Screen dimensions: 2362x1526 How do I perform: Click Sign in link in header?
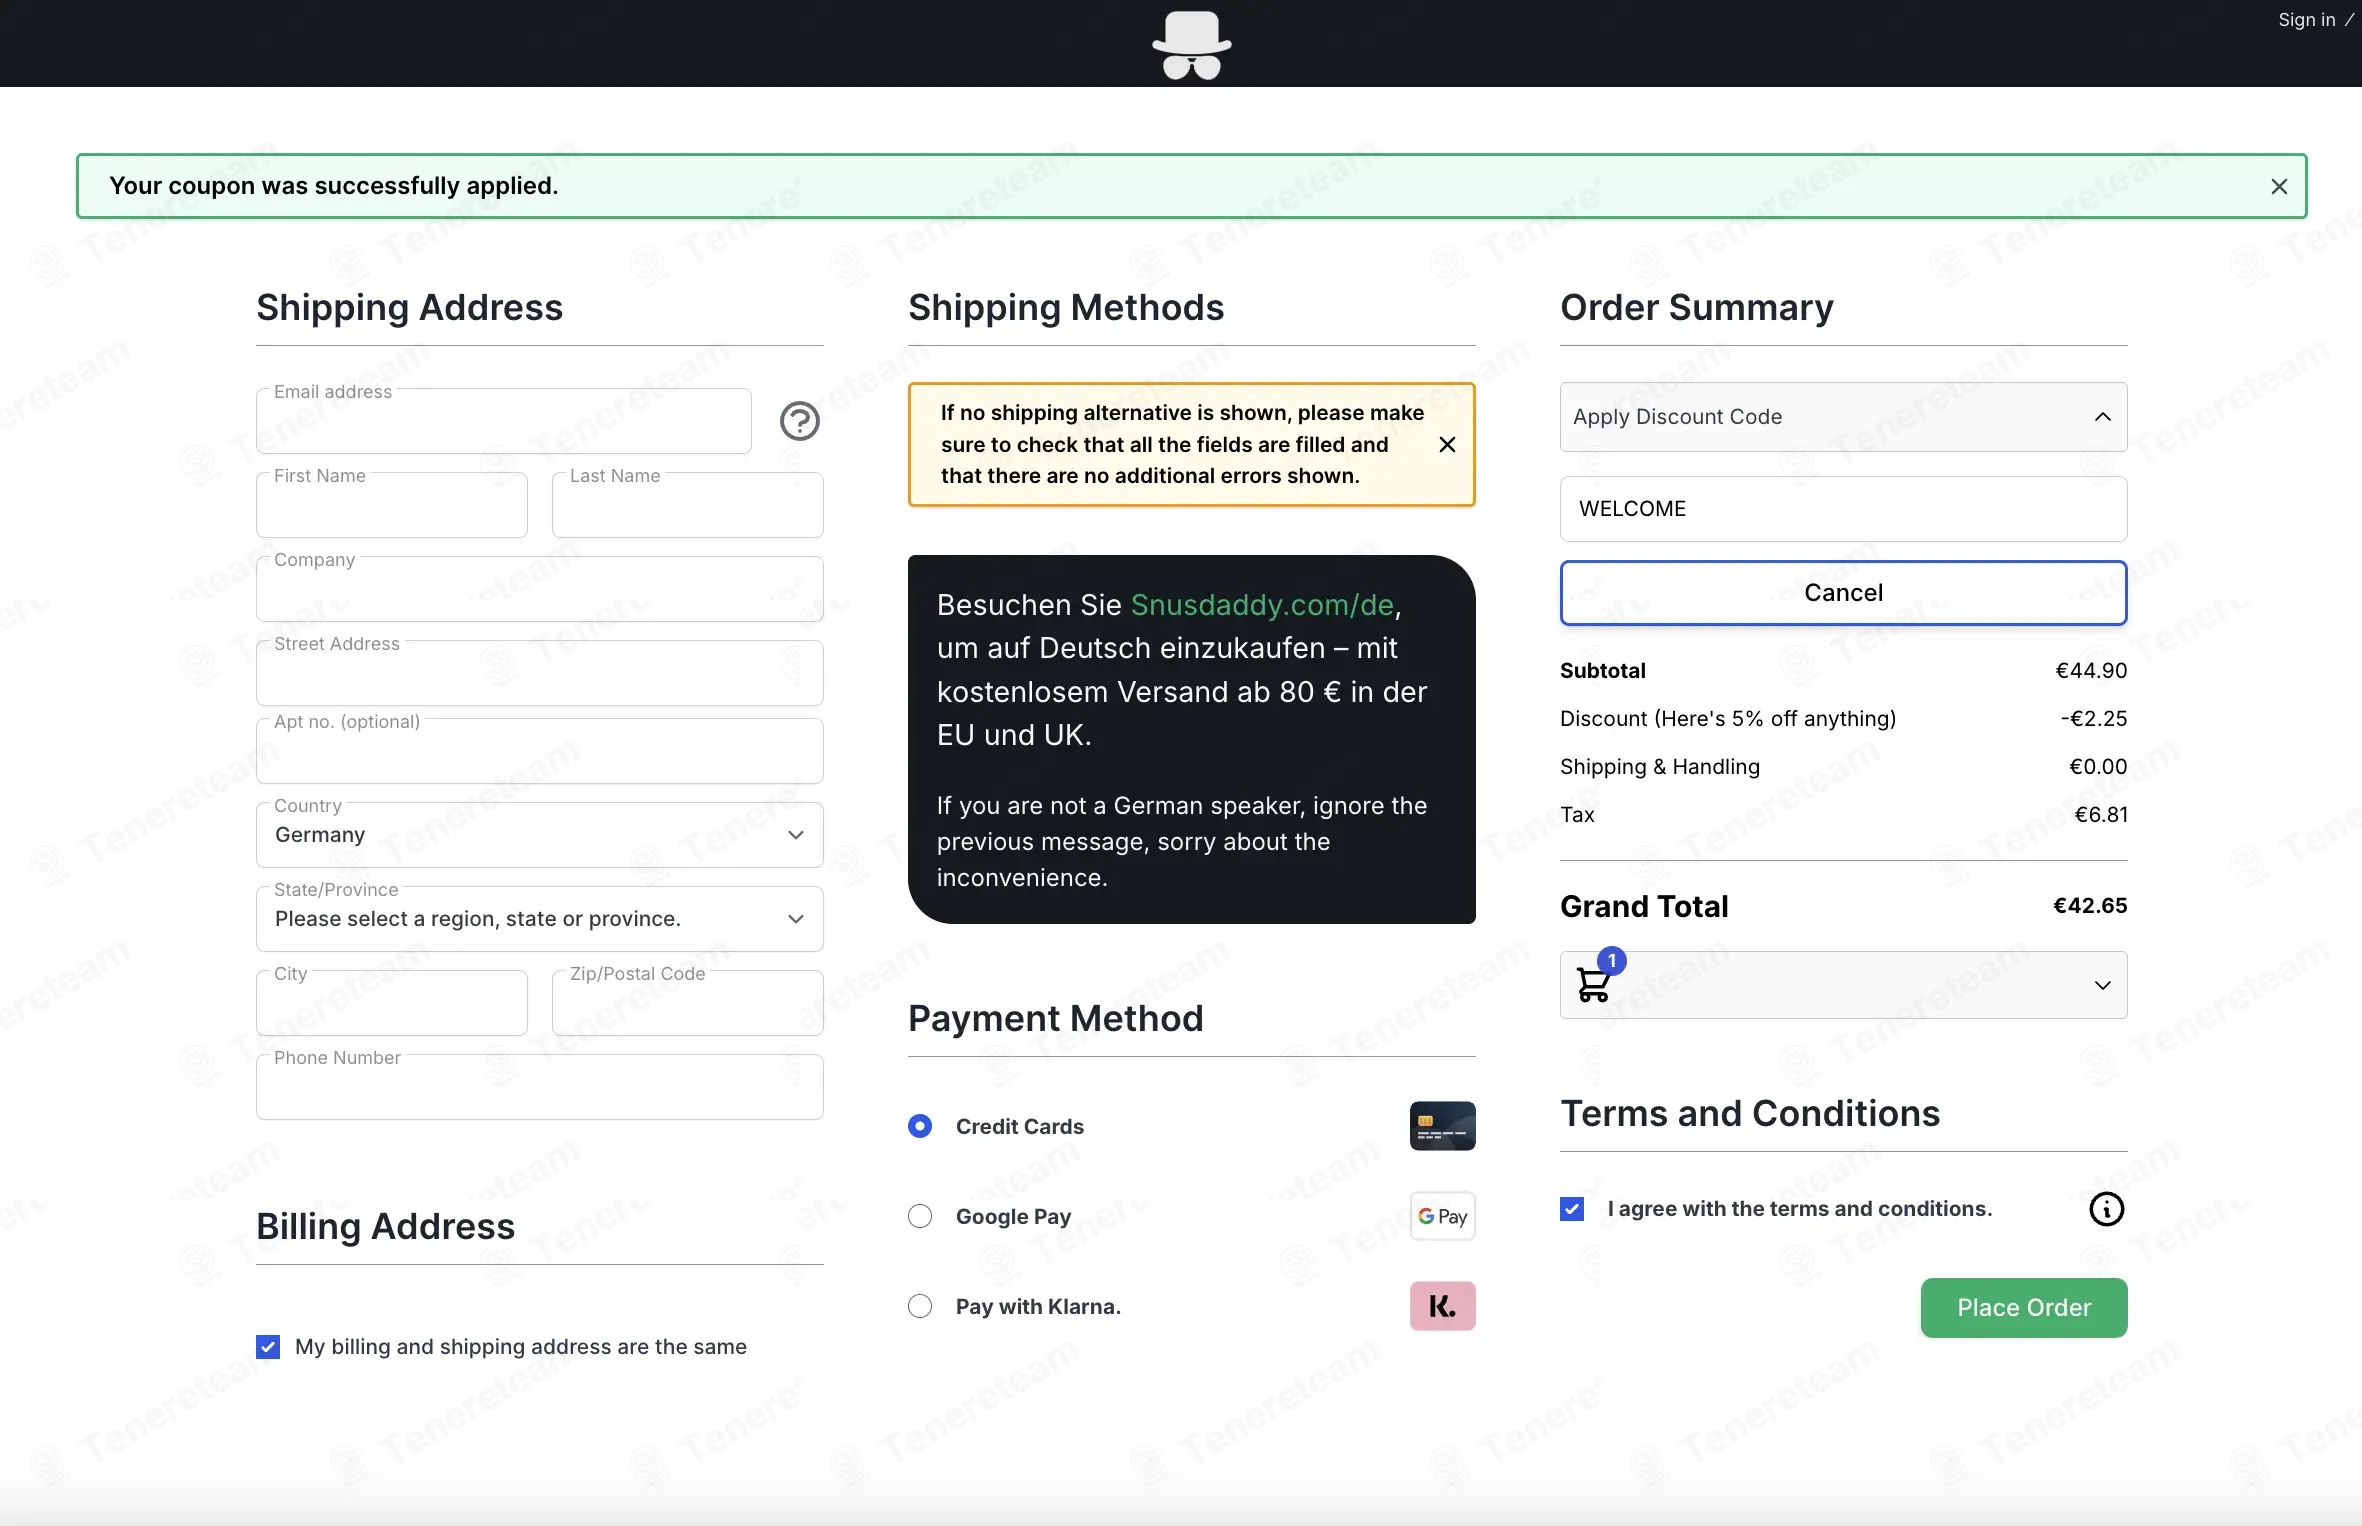(x=2306, y=20)
